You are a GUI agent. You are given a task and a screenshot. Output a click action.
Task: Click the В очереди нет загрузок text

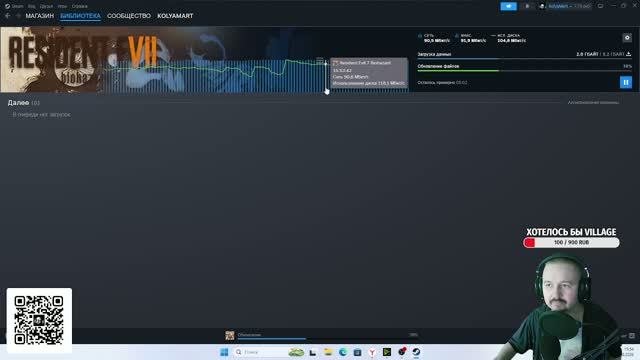pyautogui.click(x=42, y=115)
